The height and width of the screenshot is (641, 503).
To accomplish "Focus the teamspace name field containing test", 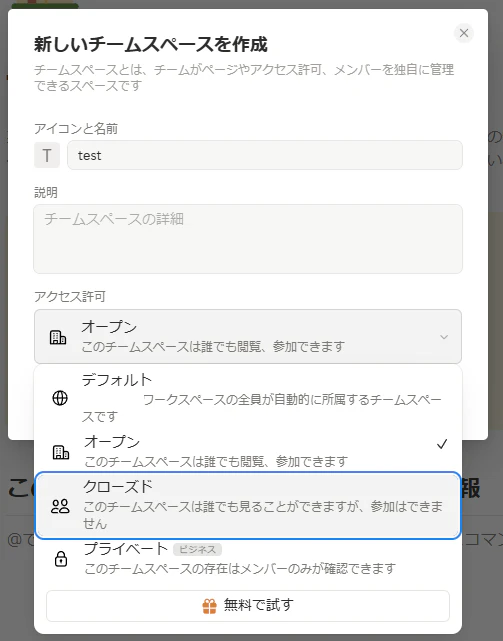I will (x=265, y=155).
